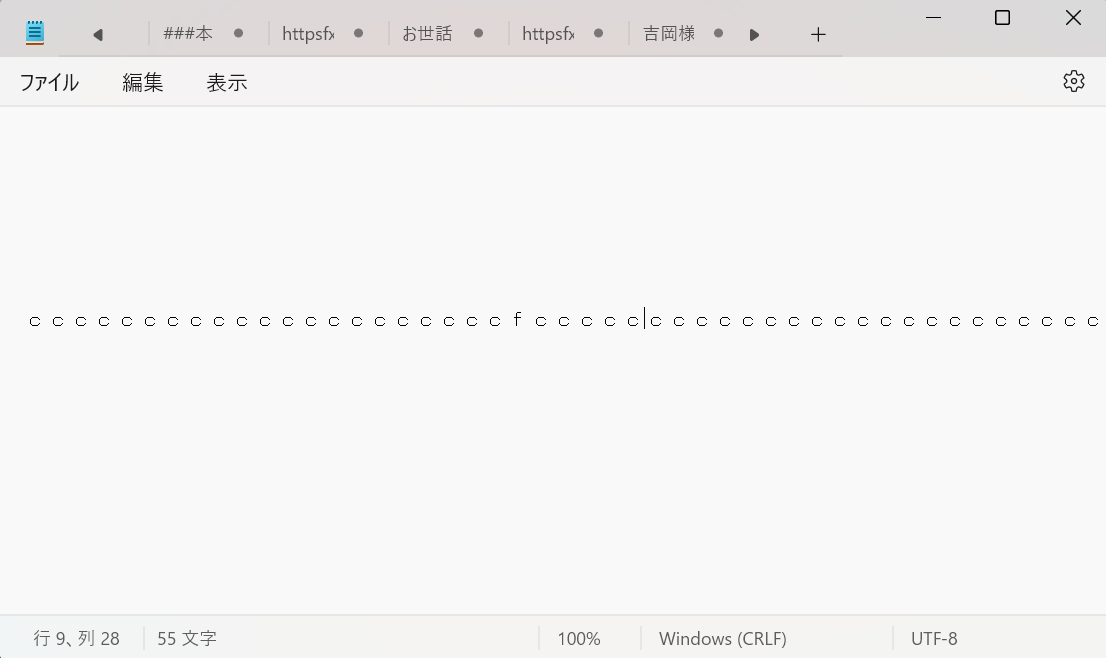Switch to the ###本 tab

(x=189, y=34)
